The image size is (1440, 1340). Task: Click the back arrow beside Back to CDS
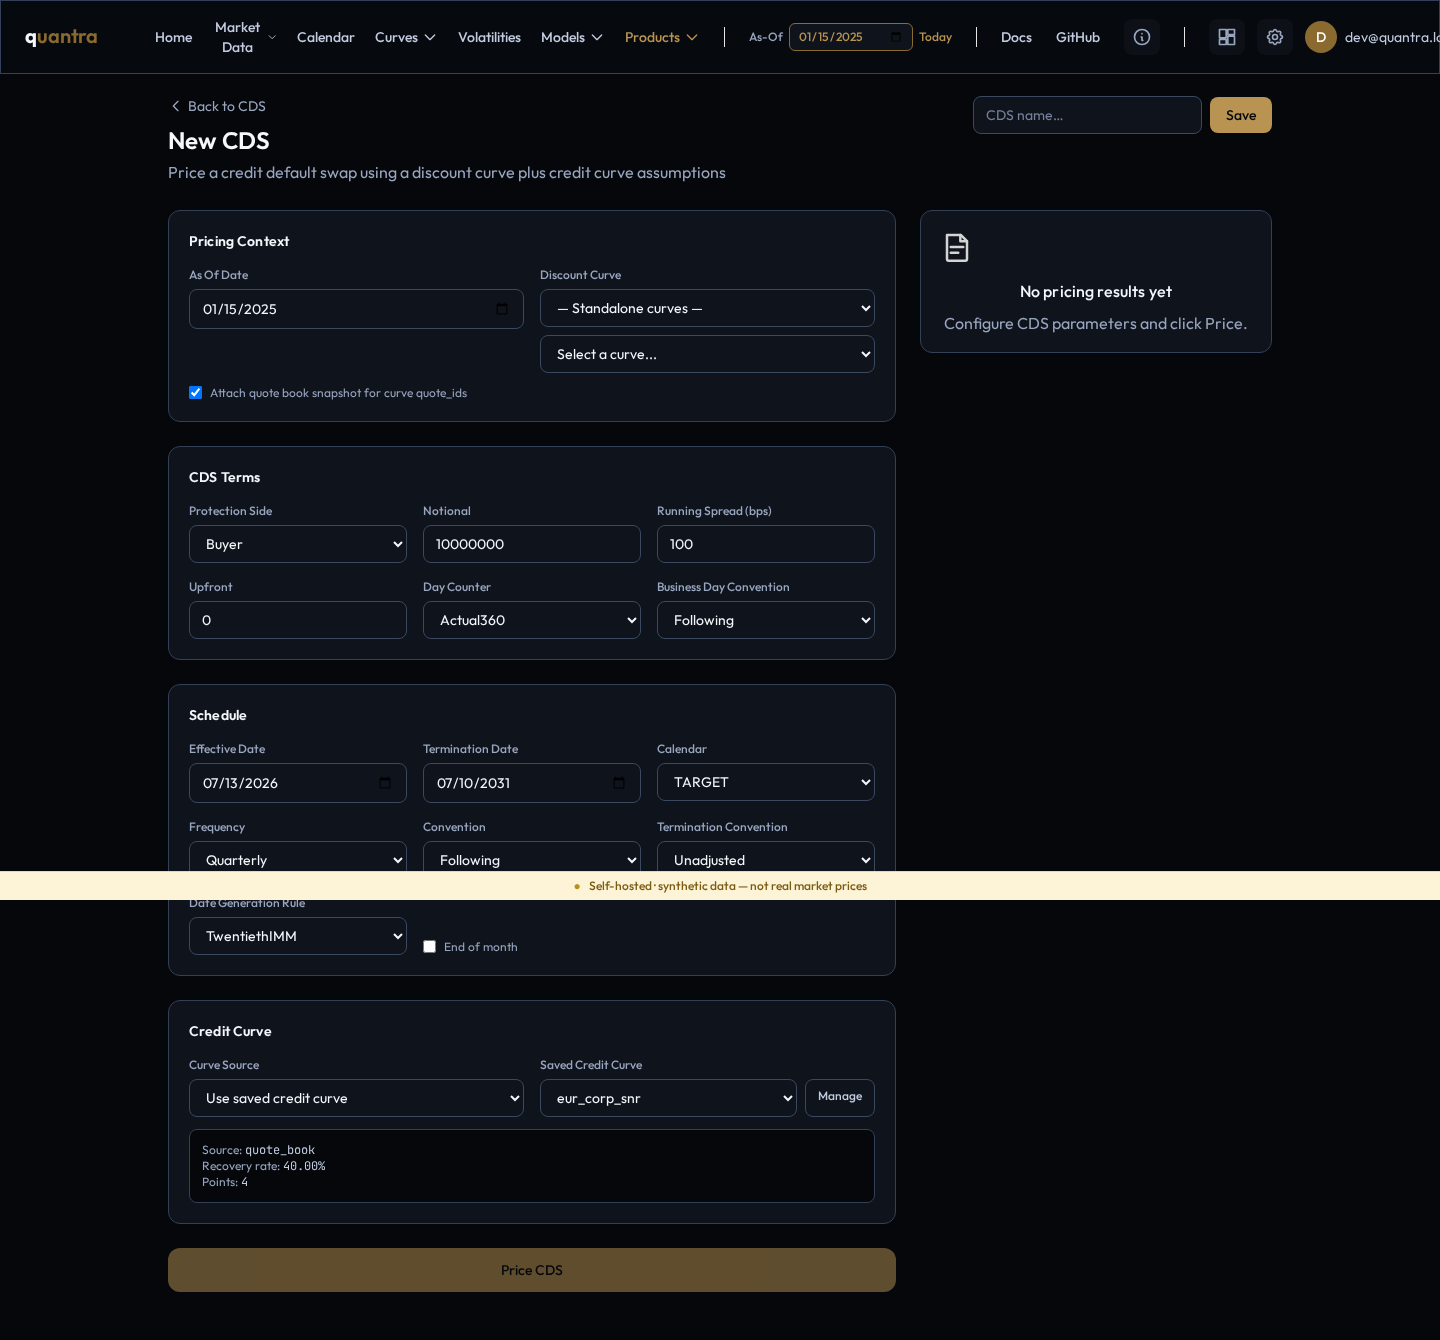[176, 106]
